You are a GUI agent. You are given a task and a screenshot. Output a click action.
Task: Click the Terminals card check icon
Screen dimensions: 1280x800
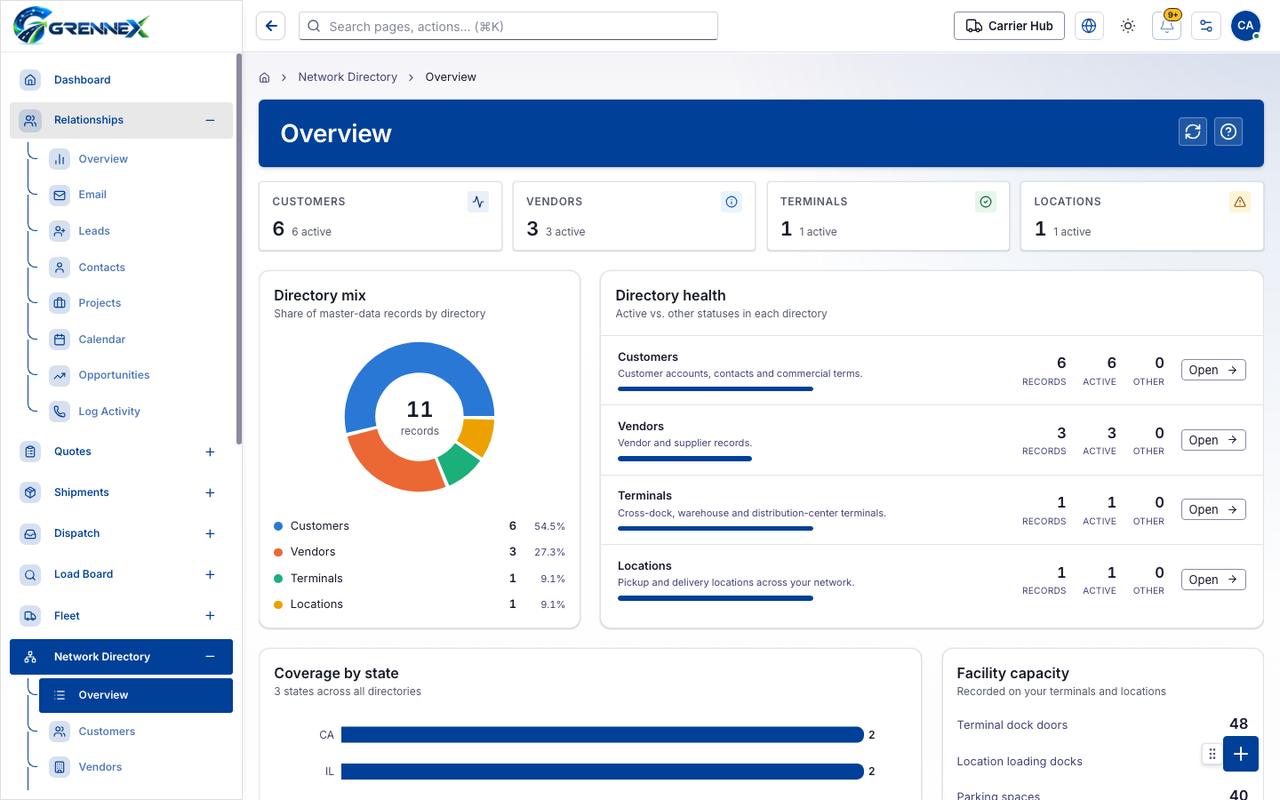(x=986, y=202)
